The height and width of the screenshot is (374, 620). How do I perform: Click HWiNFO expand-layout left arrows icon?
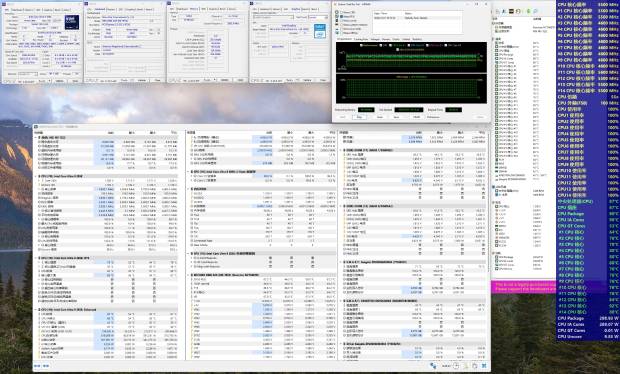[37, 366]
